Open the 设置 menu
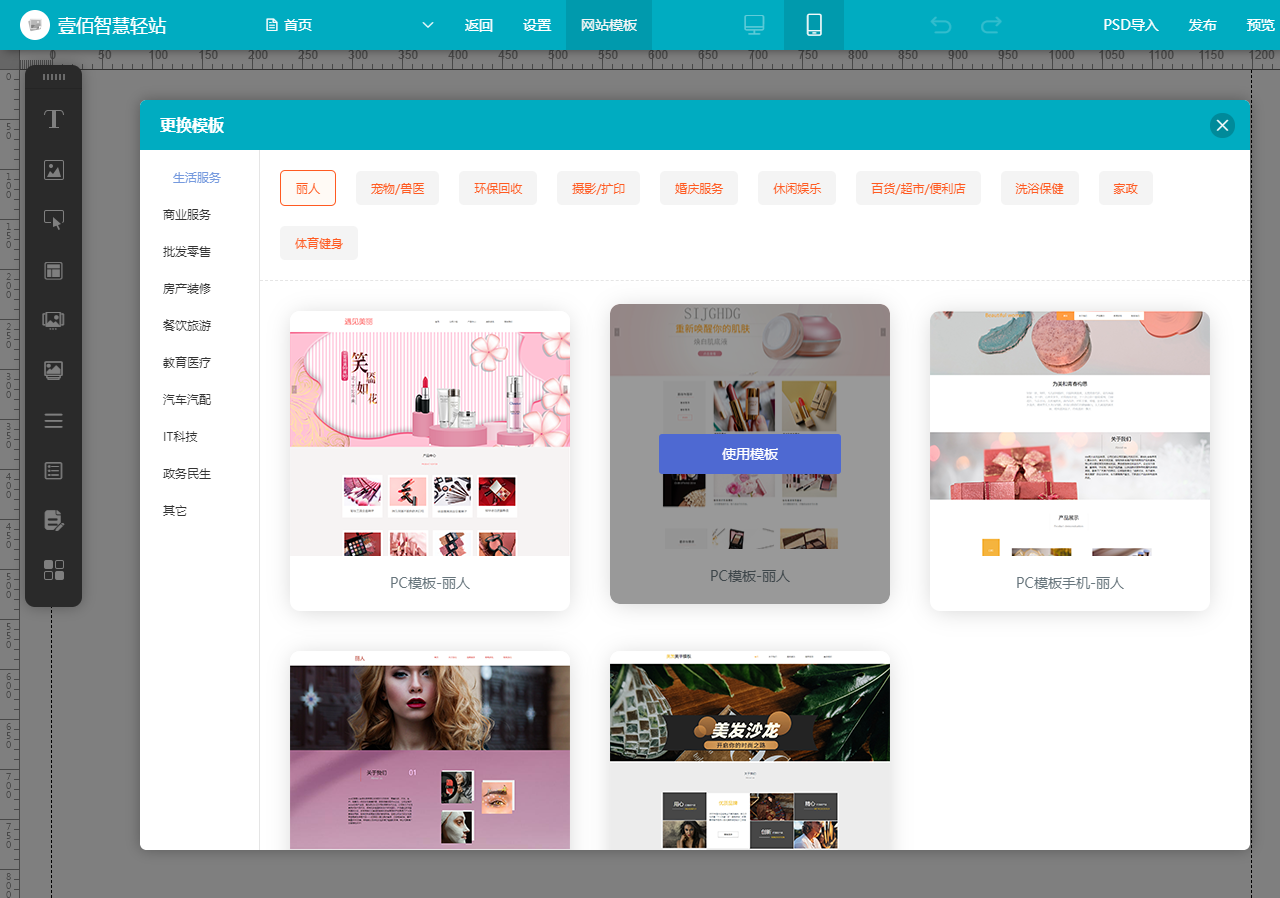Image resolution: width=1280 pixels, height=898 pixels. [537, 25]
